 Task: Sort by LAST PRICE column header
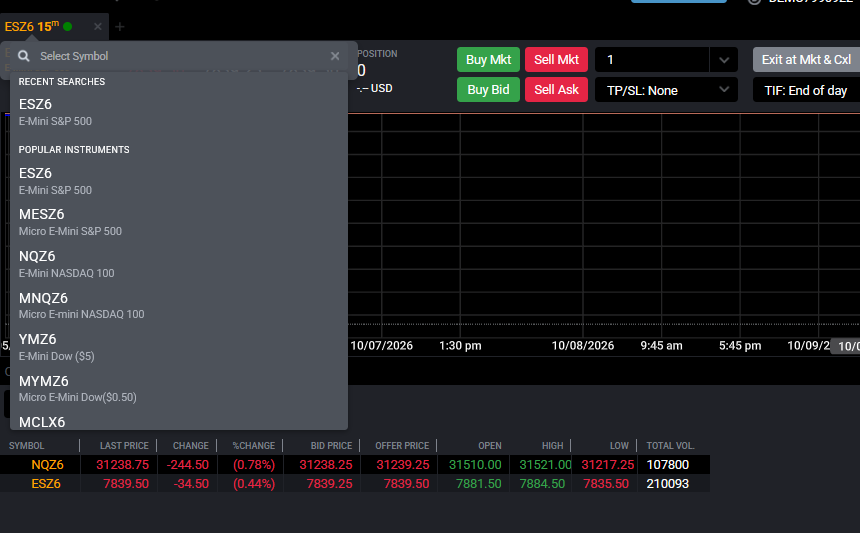pyautogui.click(x=124, y=446)
